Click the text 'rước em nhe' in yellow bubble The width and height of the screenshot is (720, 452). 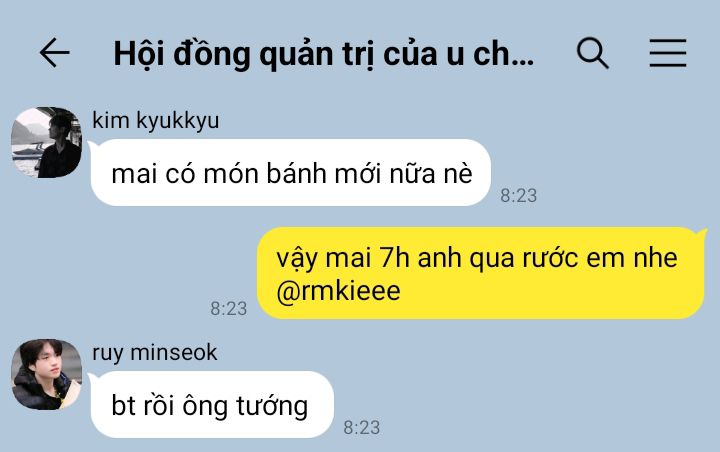pos(600,258)
